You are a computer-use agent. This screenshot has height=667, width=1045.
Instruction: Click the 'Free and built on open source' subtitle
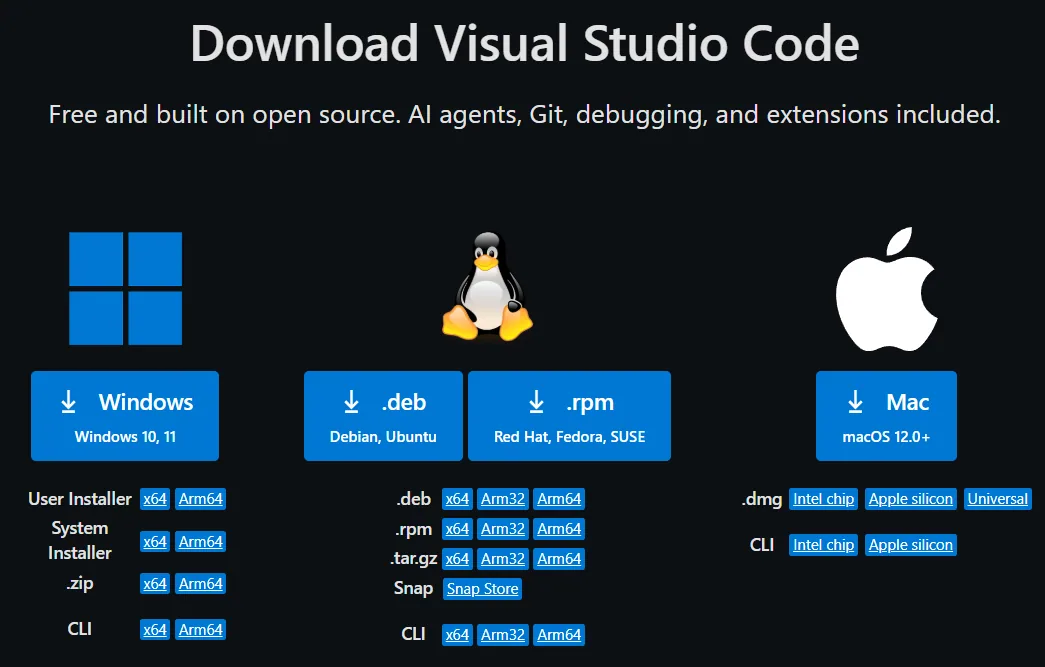click(524, 115)
